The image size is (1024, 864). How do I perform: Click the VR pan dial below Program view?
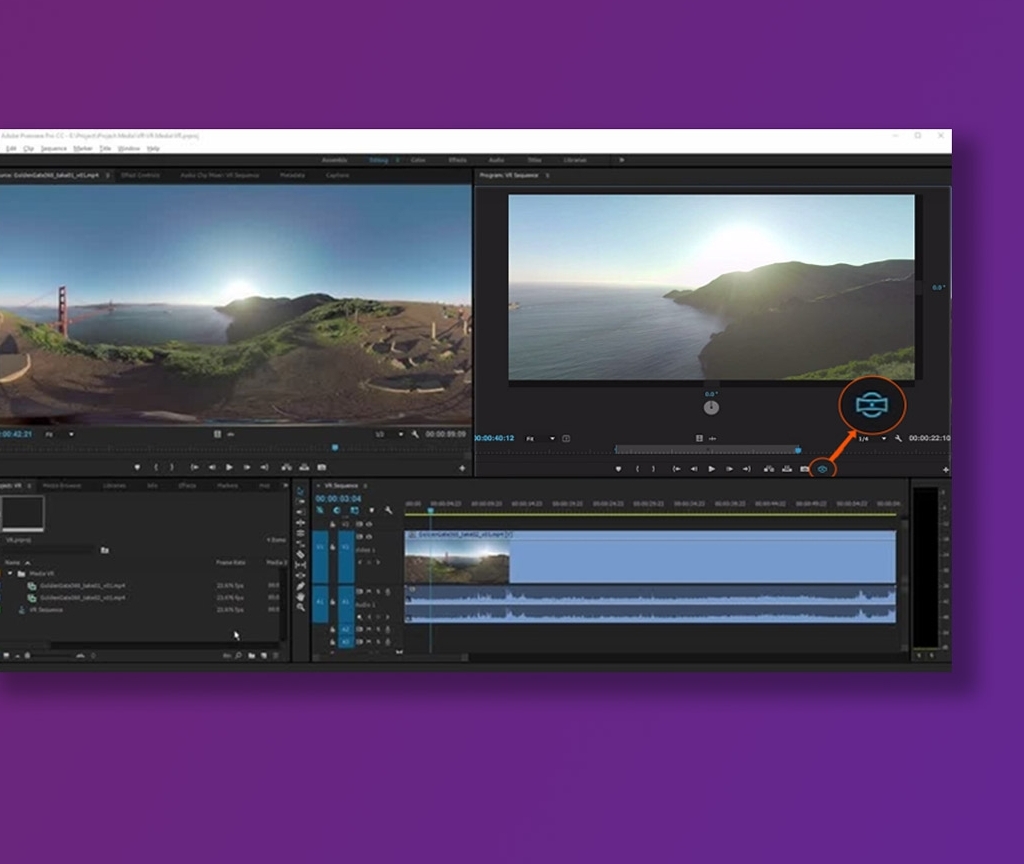point(711,407)
